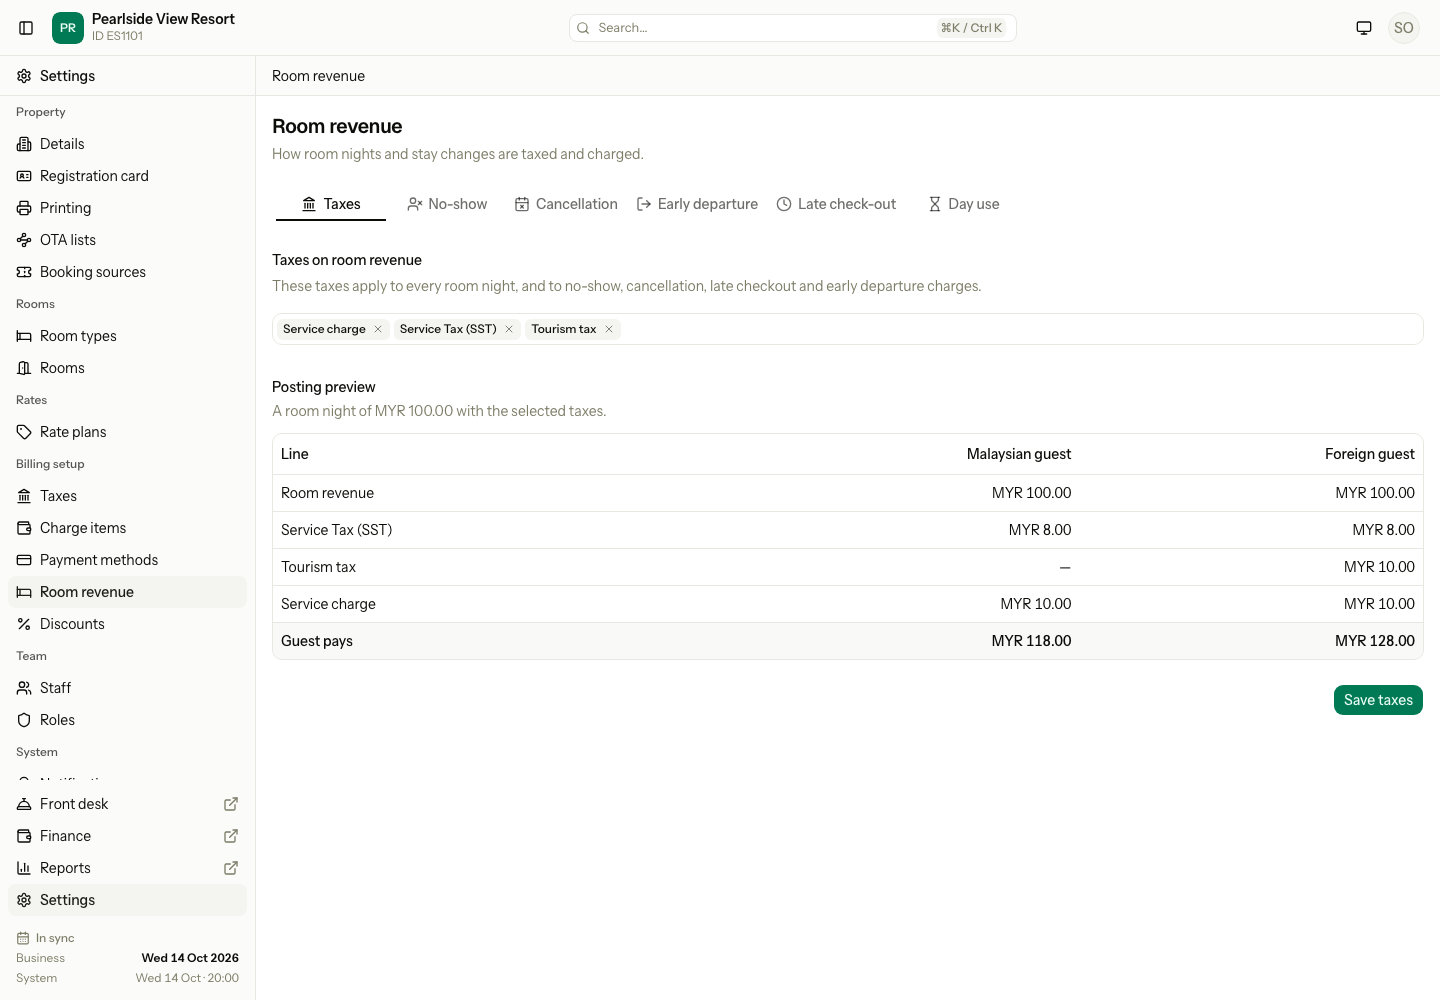1440x1000 pixels.
Task: Select the Day use tab
Action: [x=963, y=204]
